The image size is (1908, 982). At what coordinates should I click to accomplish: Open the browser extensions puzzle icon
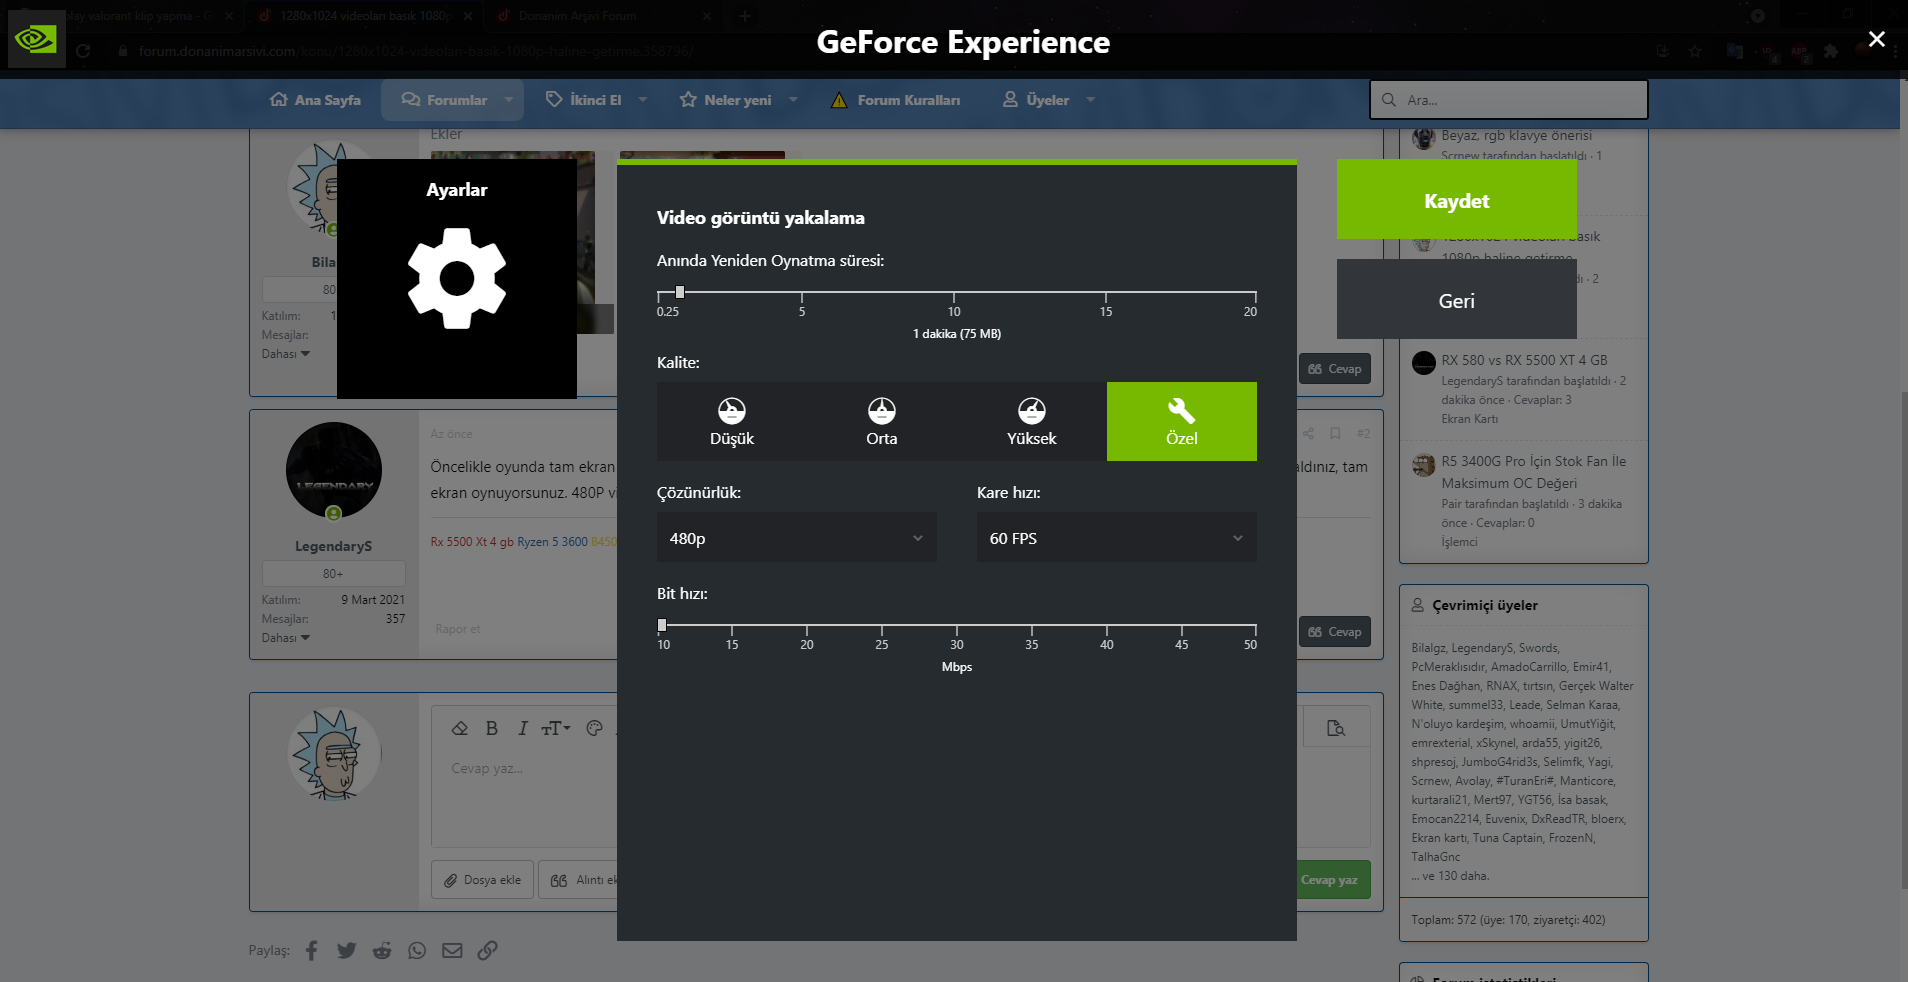pos(1831,51)
